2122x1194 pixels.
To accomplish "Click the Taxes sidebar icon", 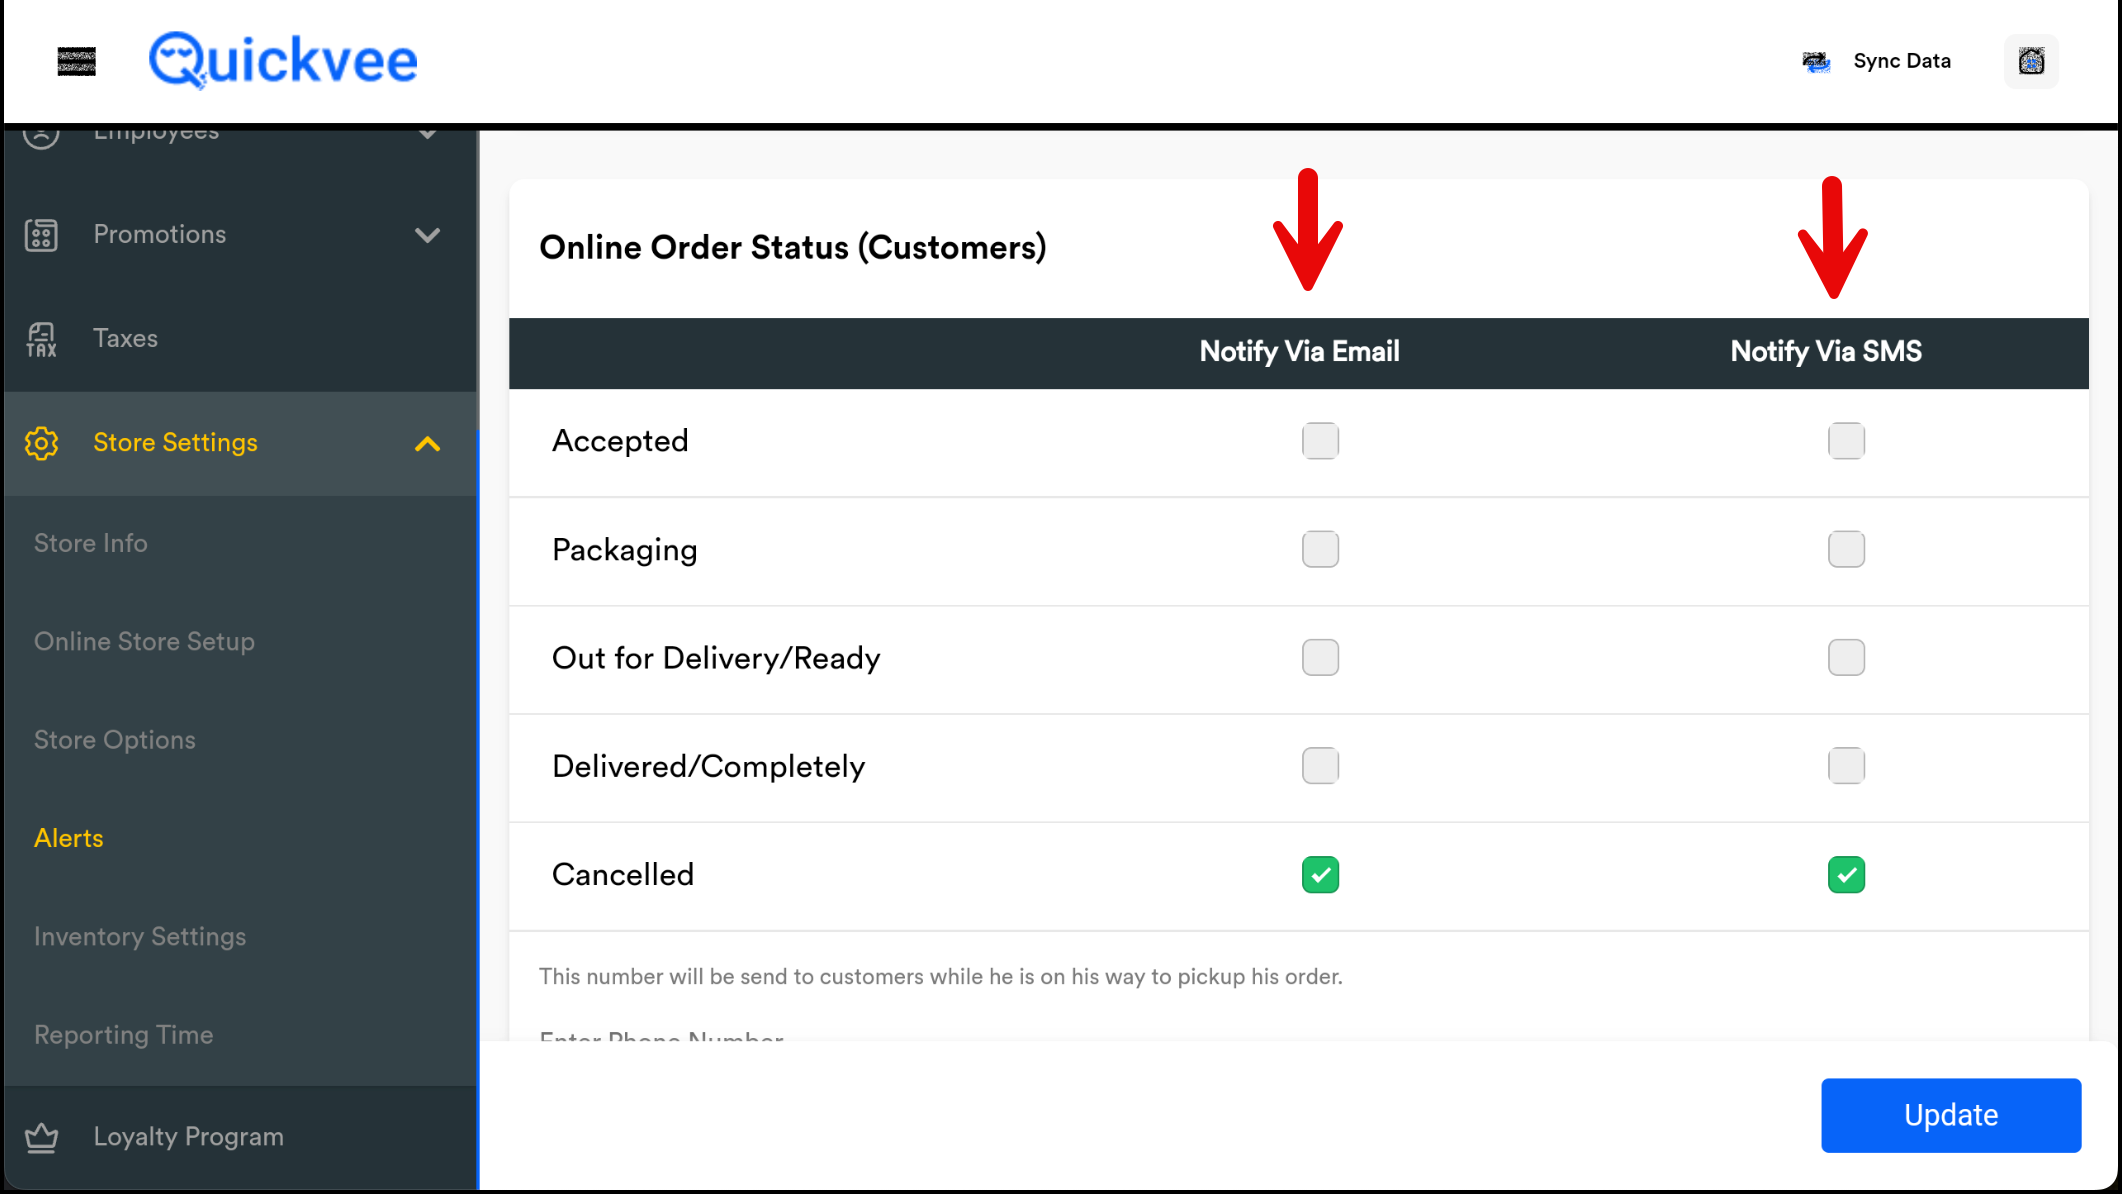I will coord(41,339).
